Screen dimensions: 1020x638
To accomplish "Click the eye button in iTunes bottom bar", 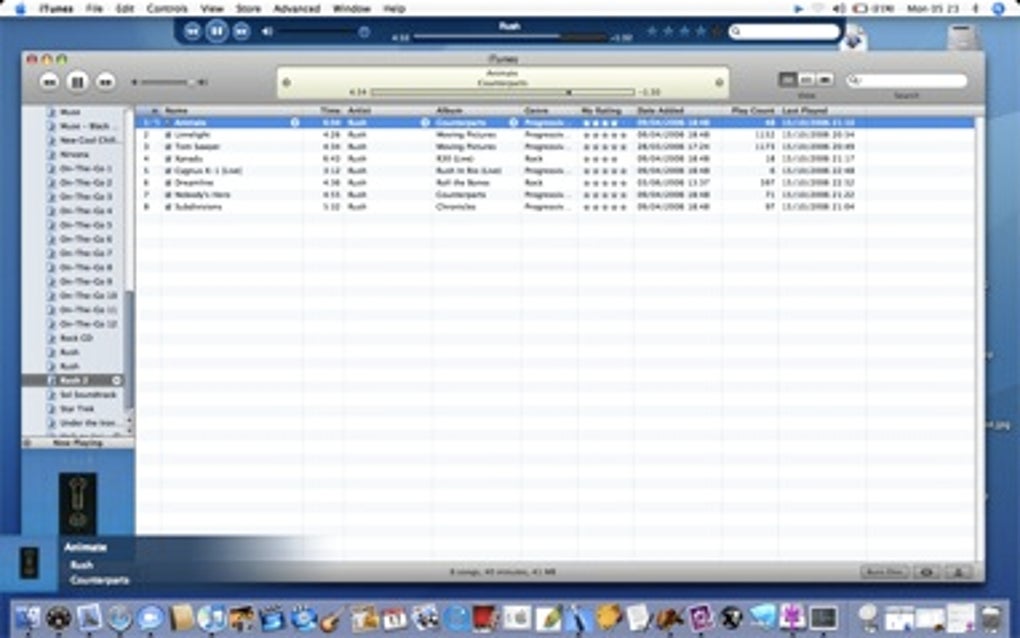I will (x=926, y=572).
